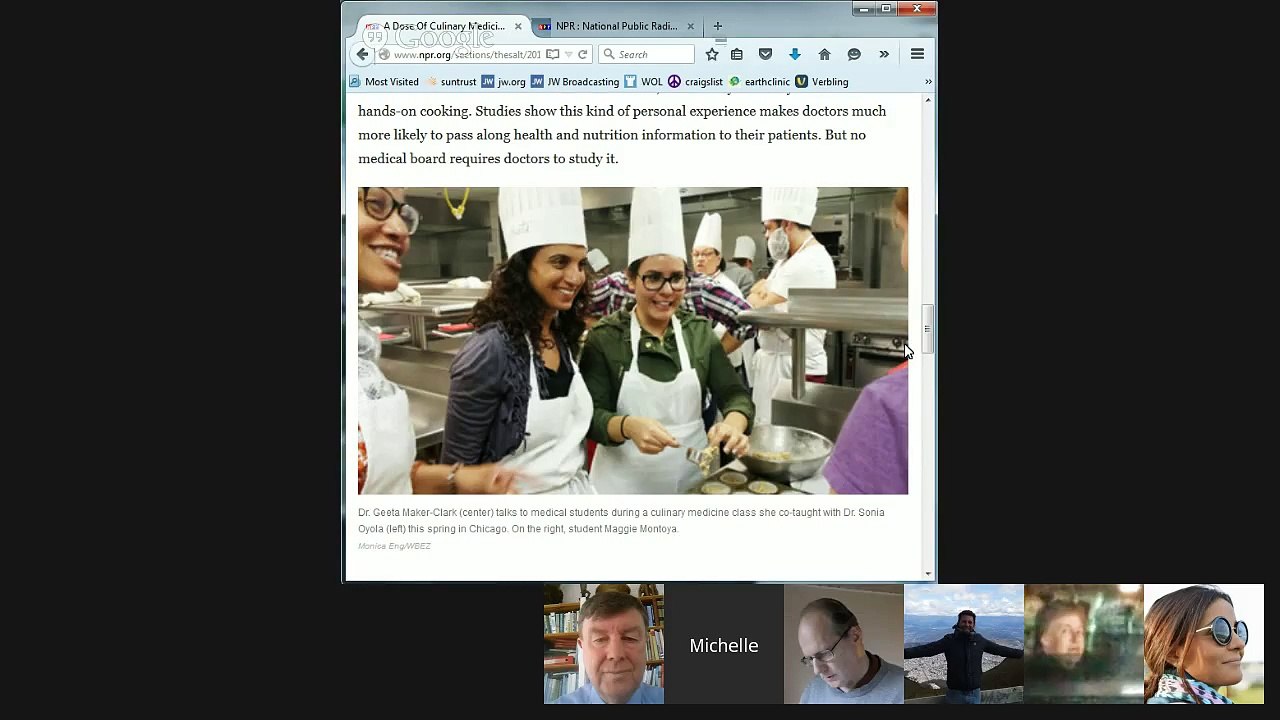
Task: Close the 'A Dose Of Culinary Medici...' tab
Action: (518, 26)
